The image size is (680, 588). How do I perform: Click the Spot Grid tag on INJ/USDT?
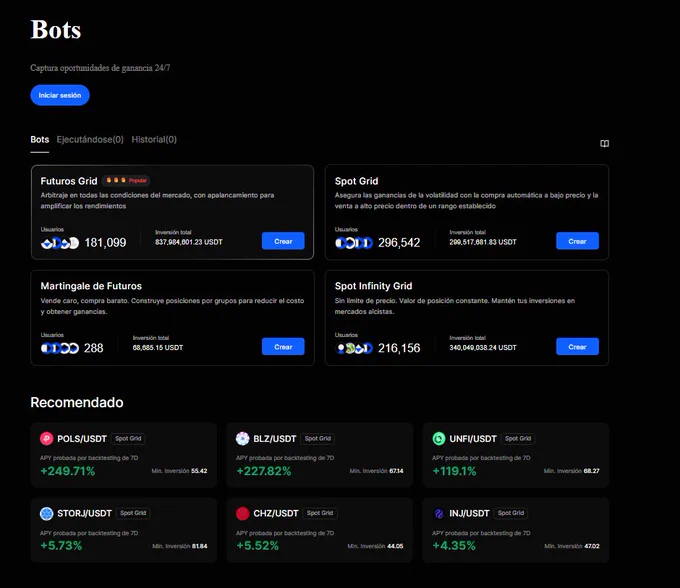coord(511,513)
